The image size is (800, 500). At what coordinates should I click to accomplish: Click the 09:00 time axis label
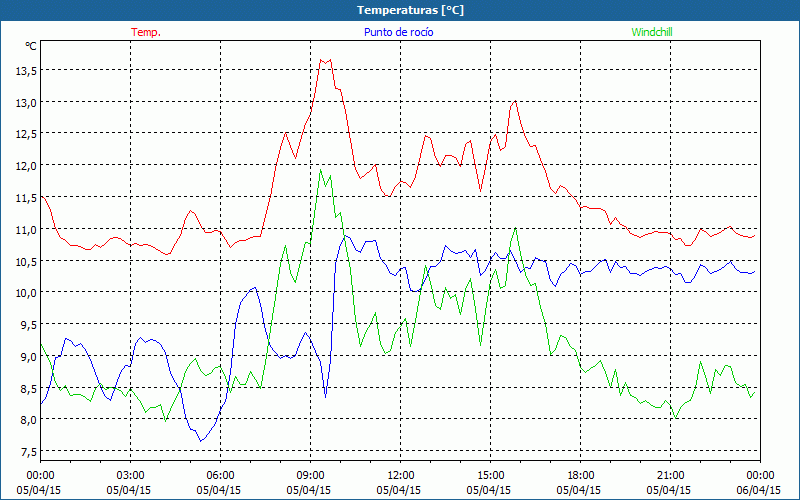click(310, 476)
